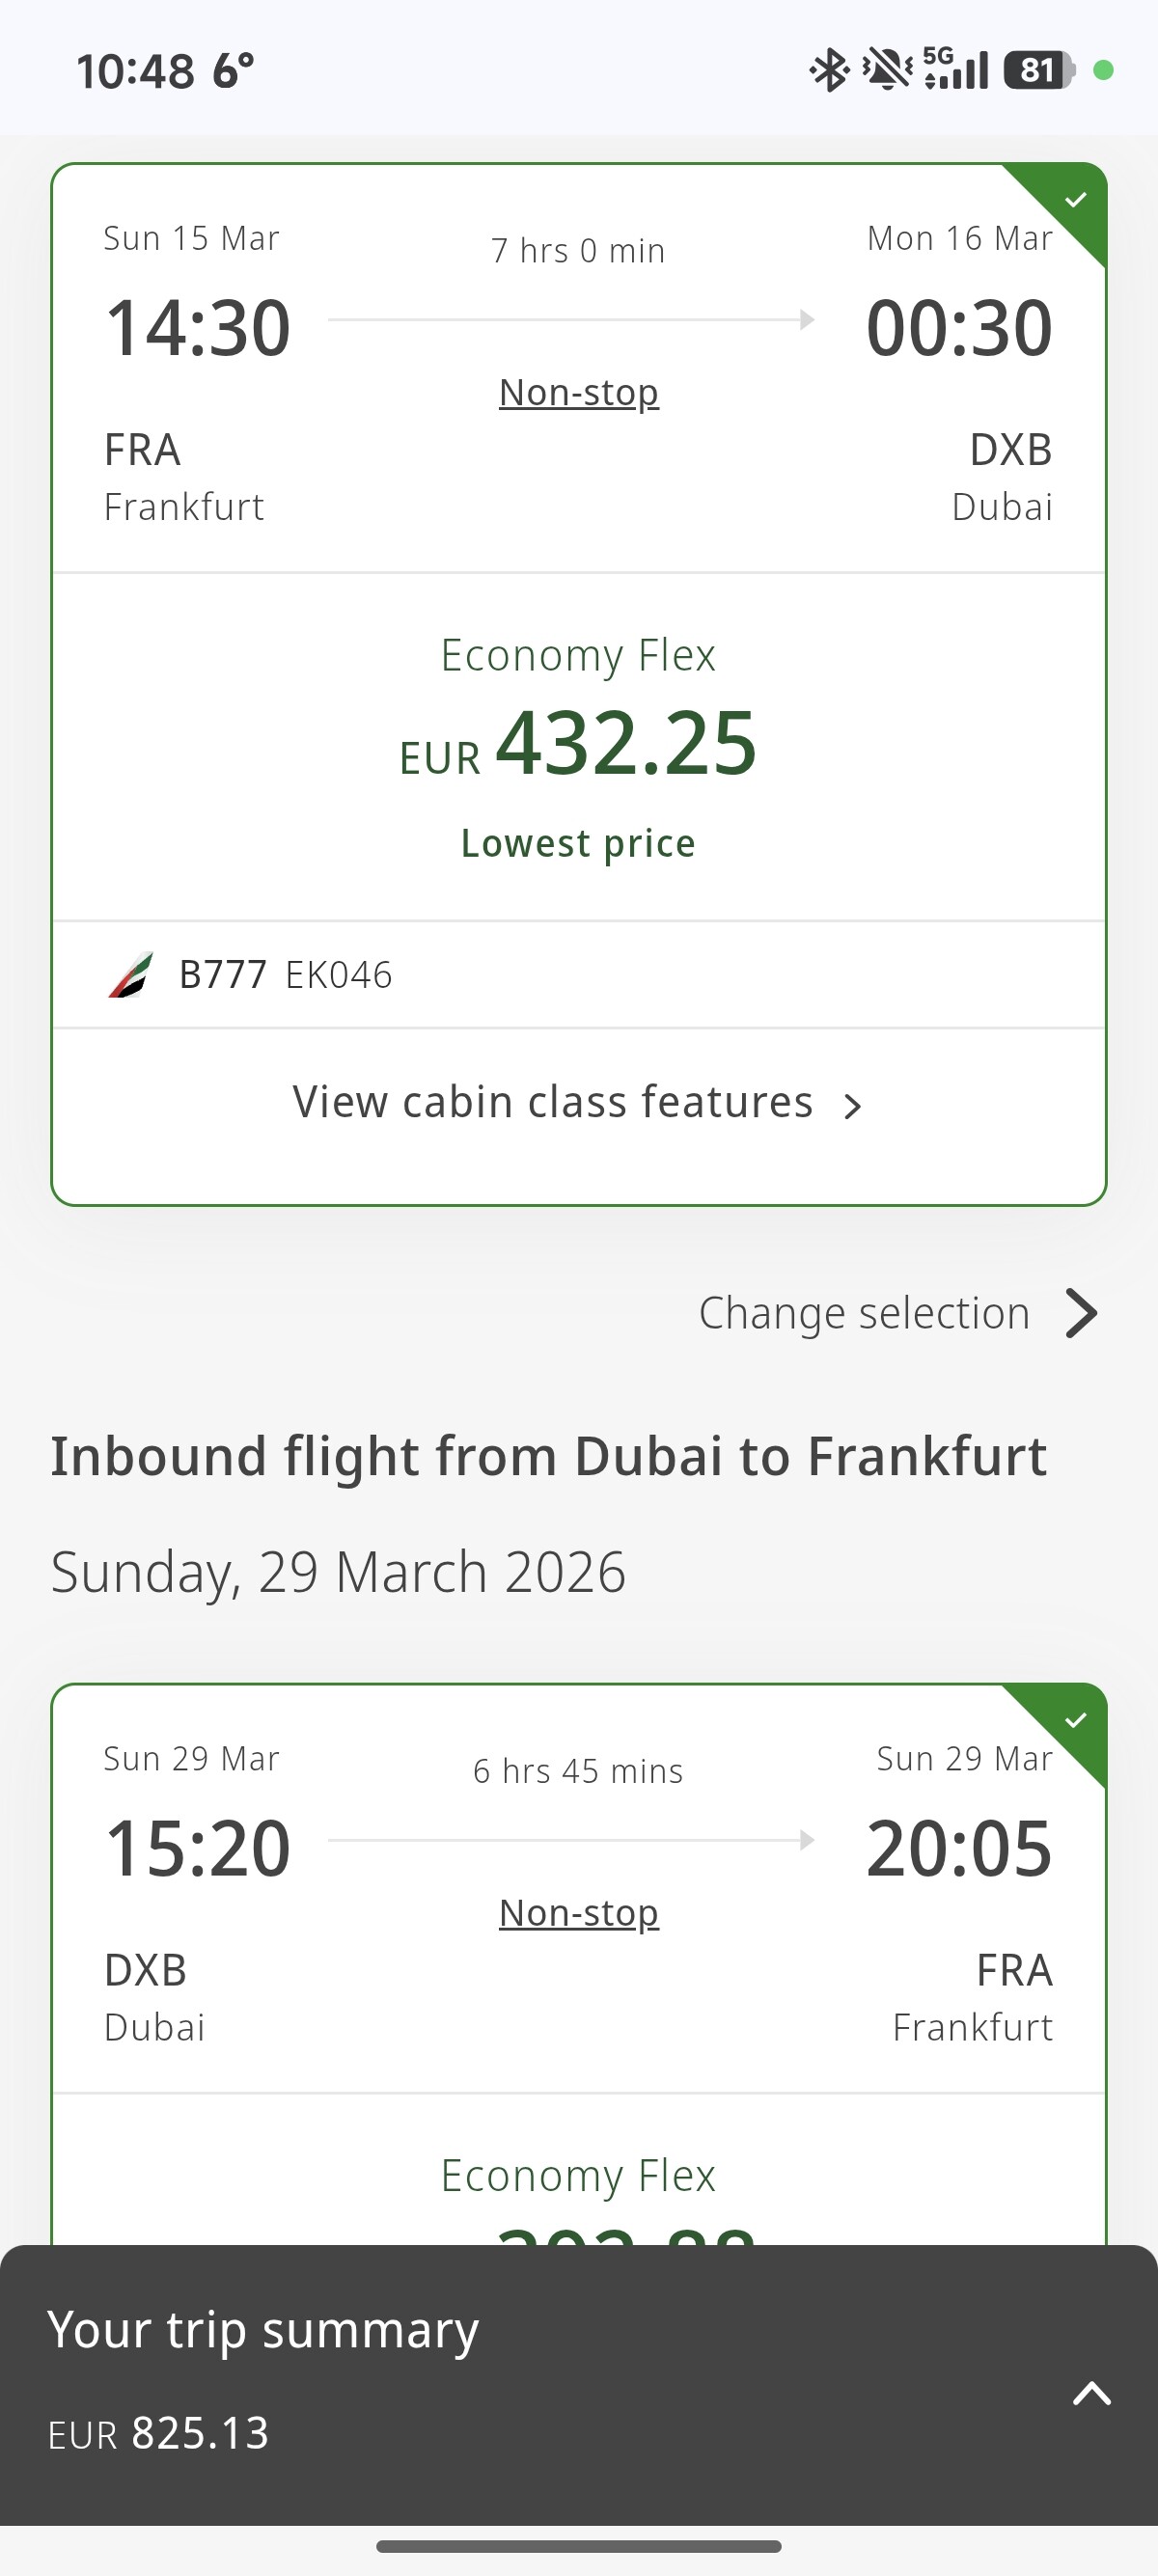Screen dimensions: 1158x2576
Task: Open View cabin class features chevron
Action: pos(852,1106)
